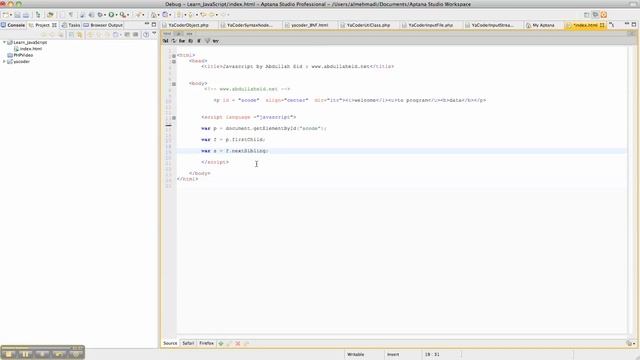Switch to the orange Aptana perspective icon
The image size is (640, 360).
604,15
